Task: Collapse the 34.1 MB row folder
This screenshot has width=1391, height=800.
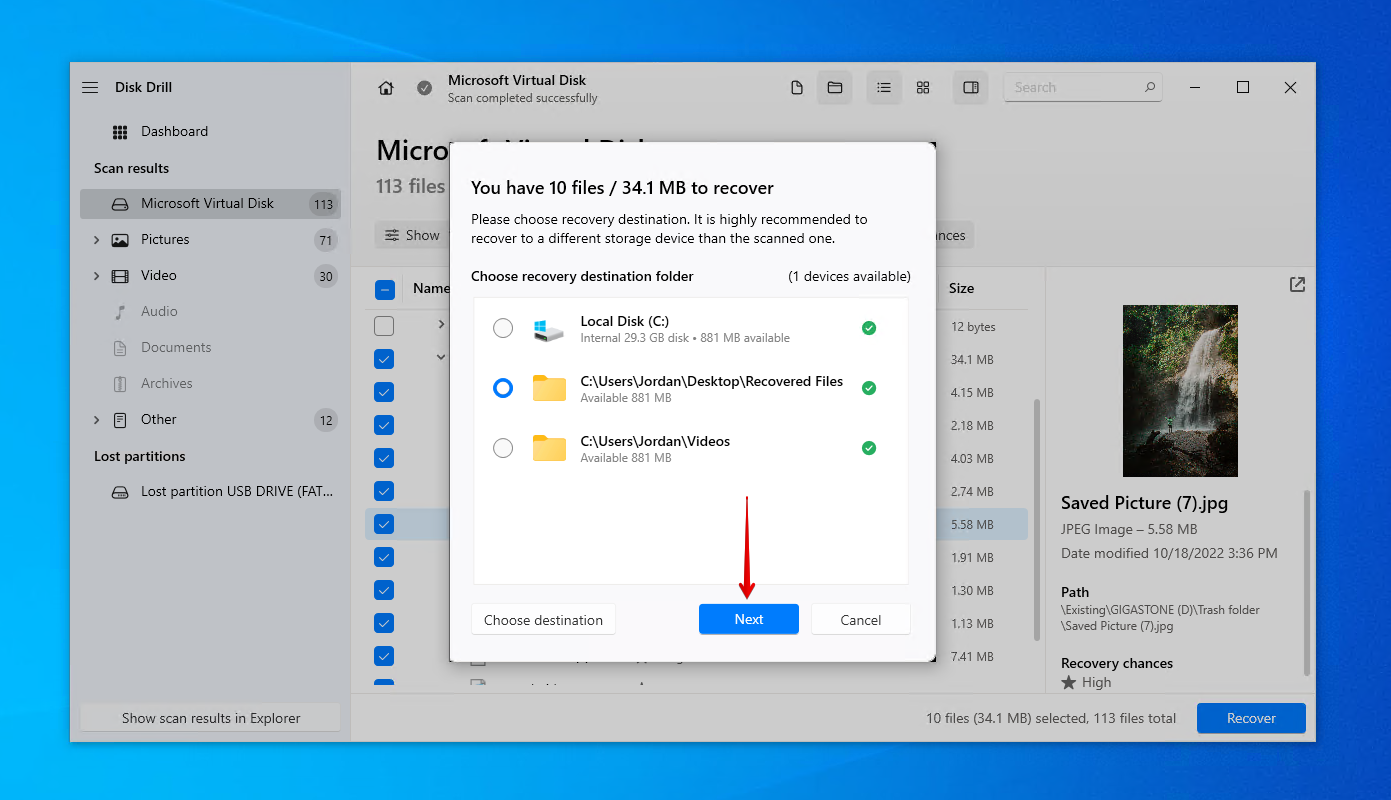Action: pos(441,357)
